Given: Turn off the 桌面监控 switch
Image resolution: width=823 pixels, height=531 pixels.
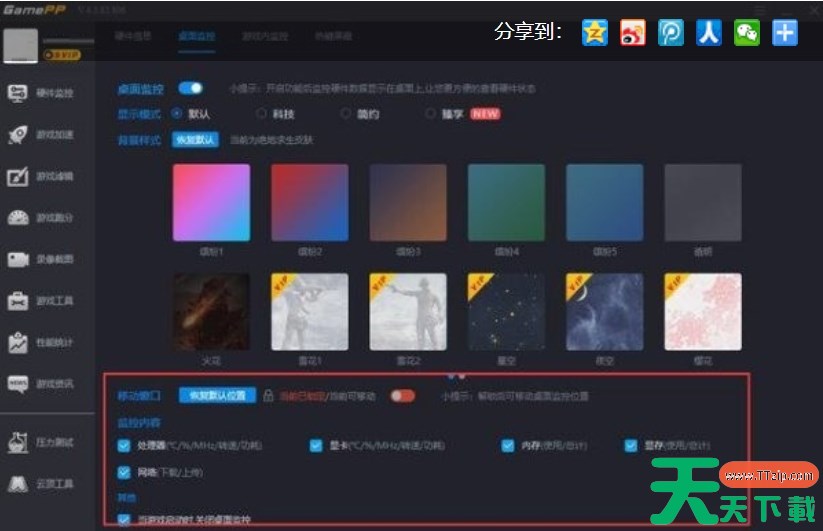Looking at the screenshot, I should (x=191, y=88).
